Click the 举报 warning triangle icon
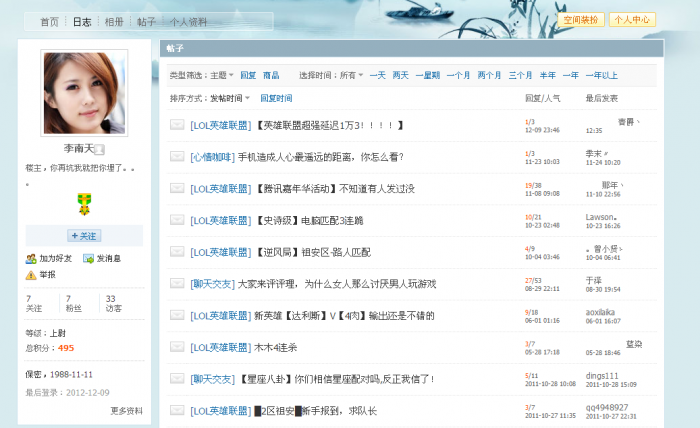The height and width of the screenshot is (428, 700). (31, 275)
